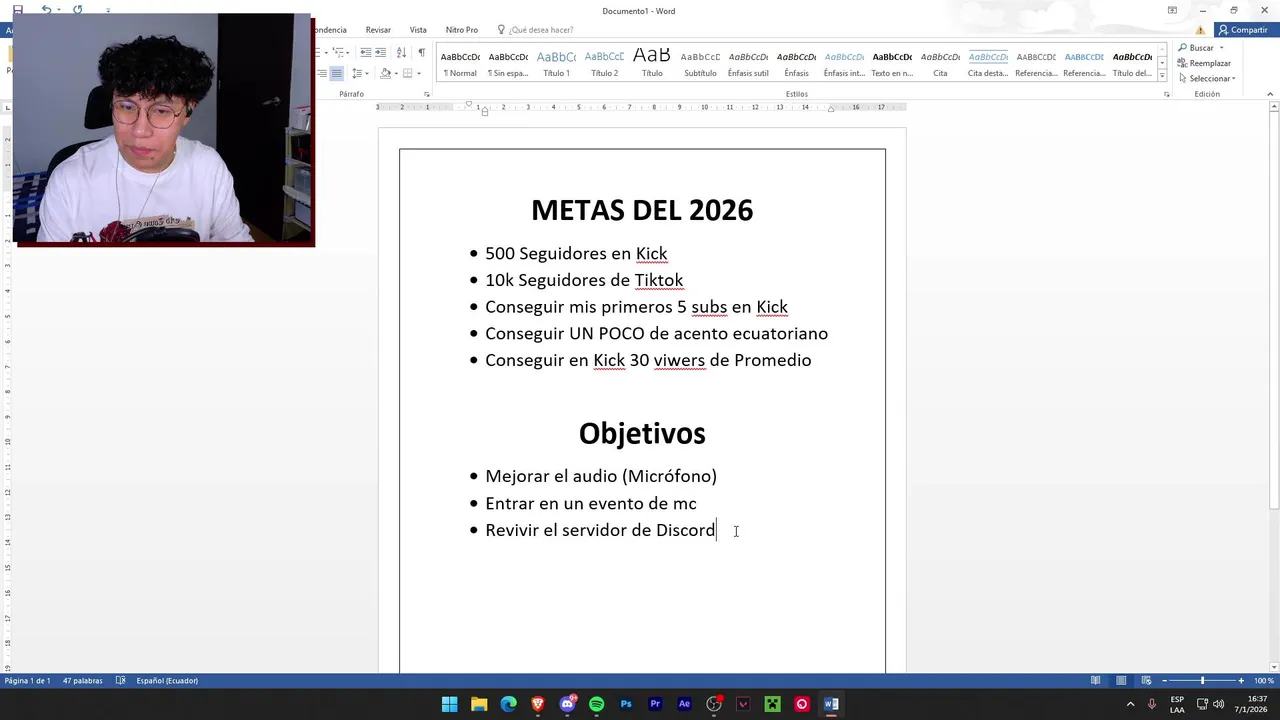
Task: Launch After Effects from the taskbar
Action: pyautogui.click(x=684, y=704)
